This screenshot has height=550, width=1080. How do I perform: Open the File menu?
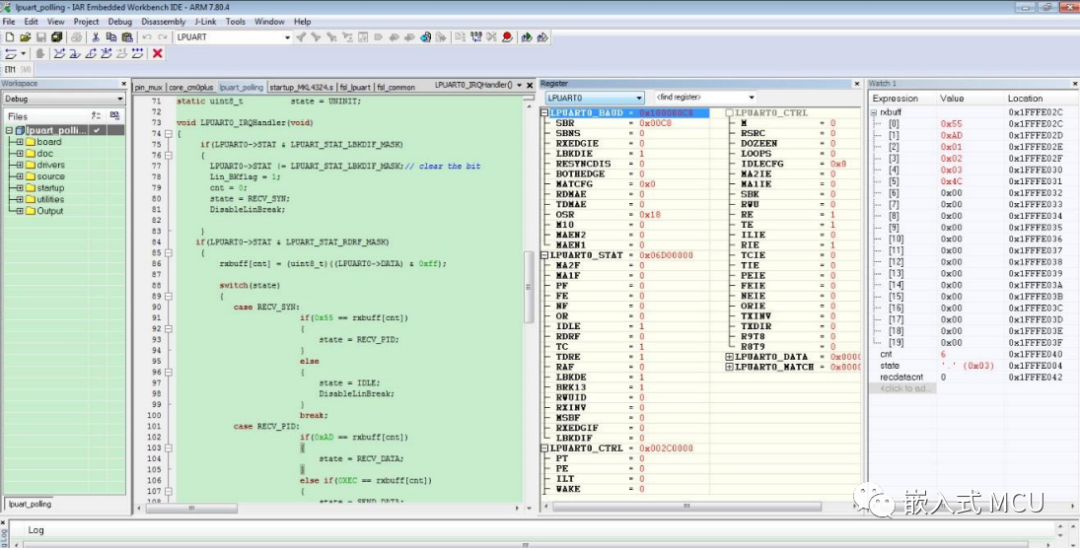[x=9, y=21]
